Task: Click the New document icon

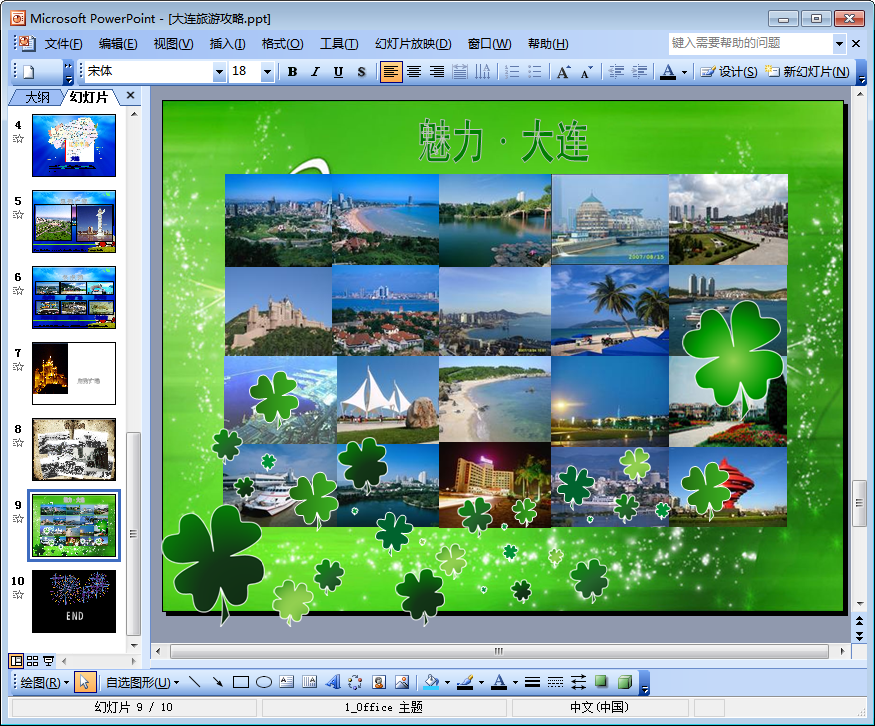Action: (29, 71)
